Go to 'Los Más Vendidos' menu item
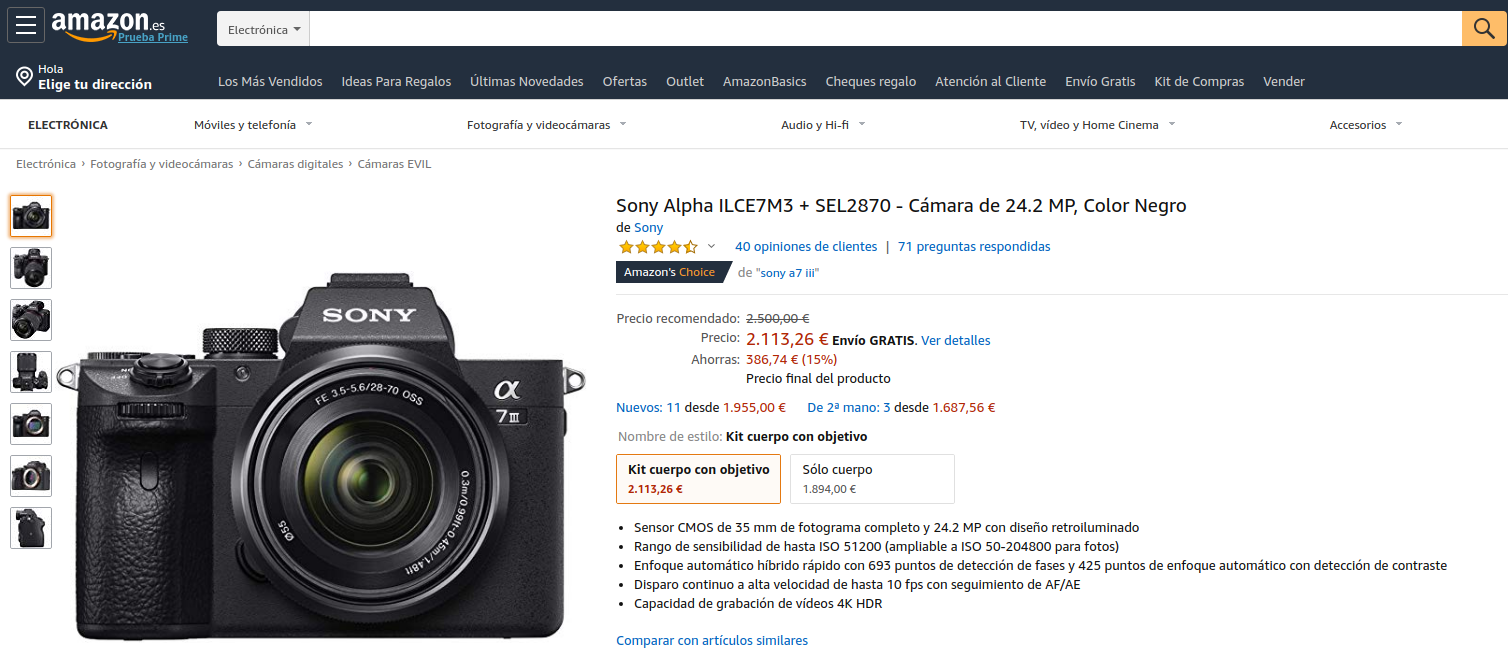The width and height of the screenshot is (1508, 657). [270, 82]
